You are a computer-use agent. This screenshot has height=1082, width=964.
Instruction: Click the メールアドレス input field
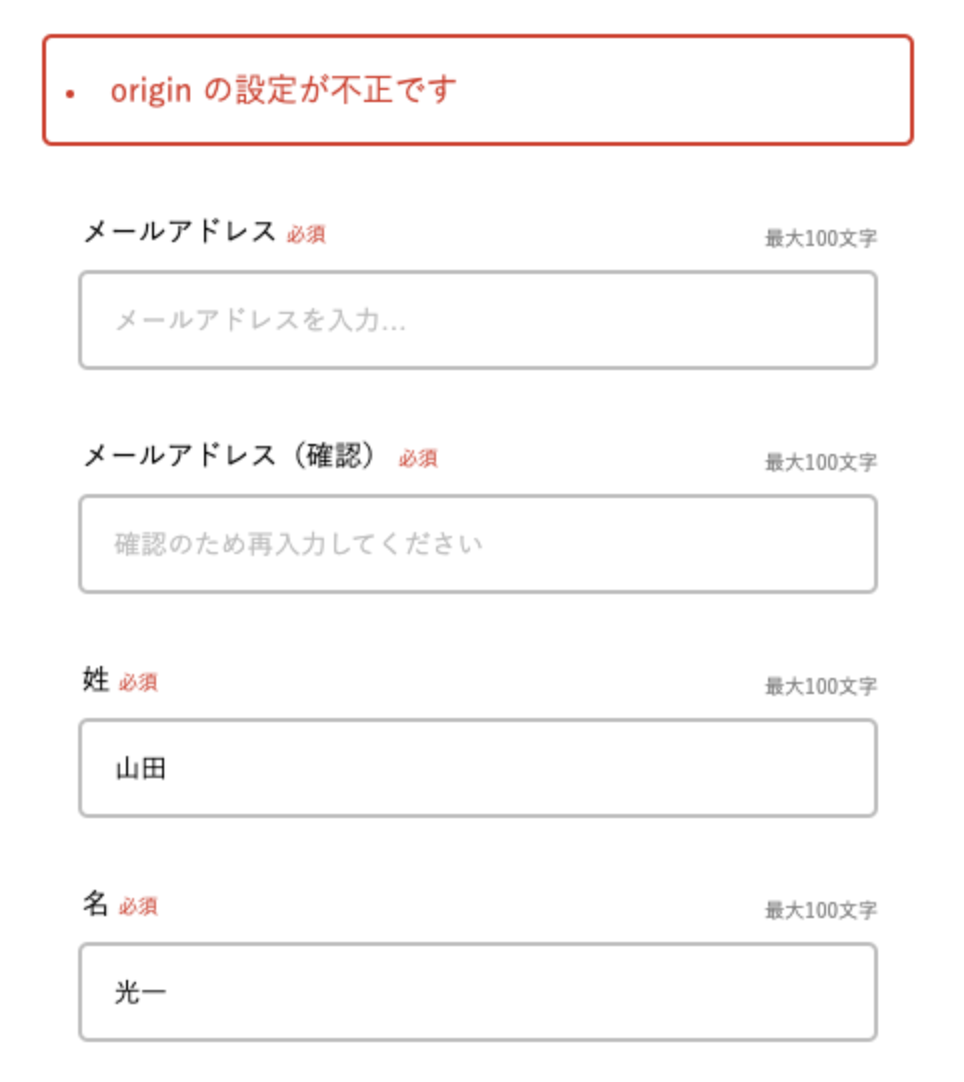coord(478,320)
